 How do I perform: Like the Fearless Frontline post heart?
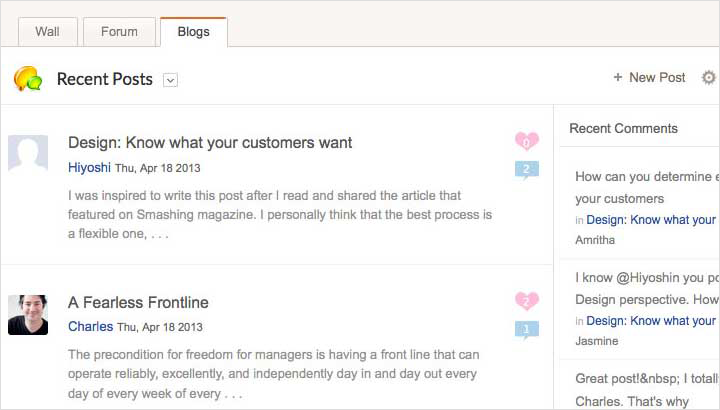point(527,301)
